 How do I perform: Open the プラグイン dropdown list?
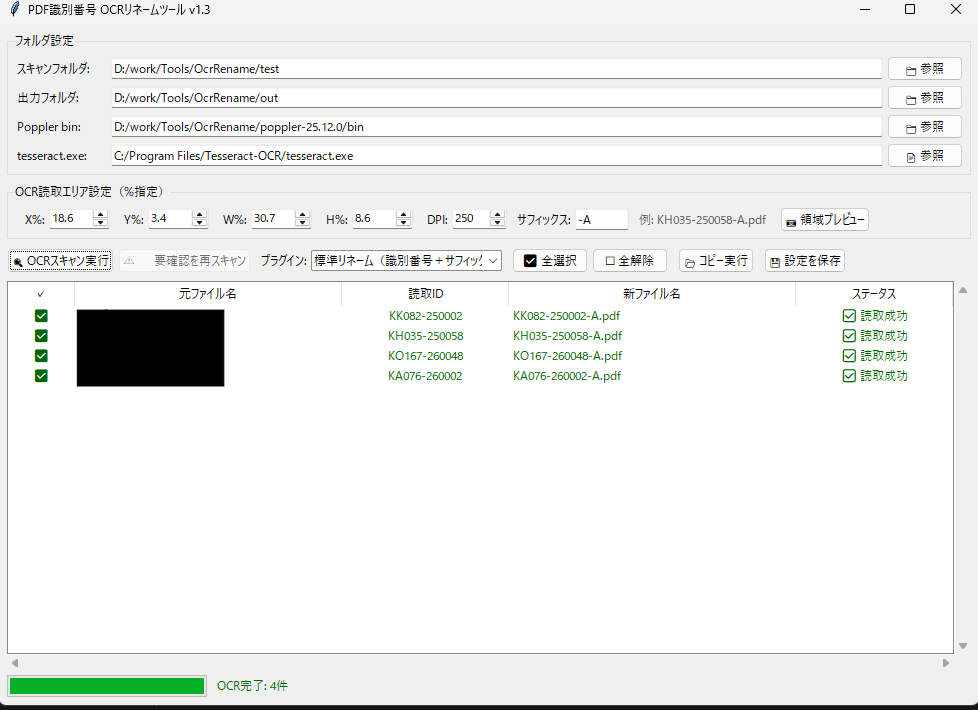(x=406, y=261)
